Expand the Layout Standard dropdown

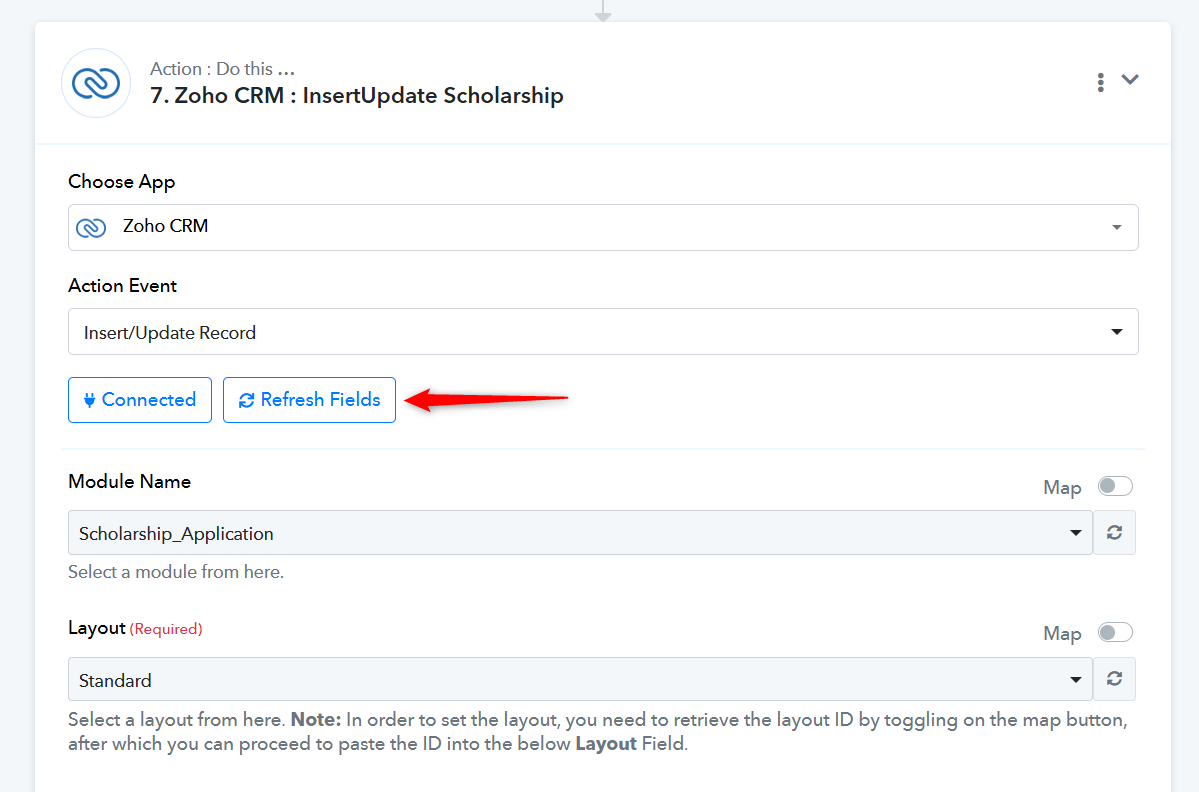point(580,680)
